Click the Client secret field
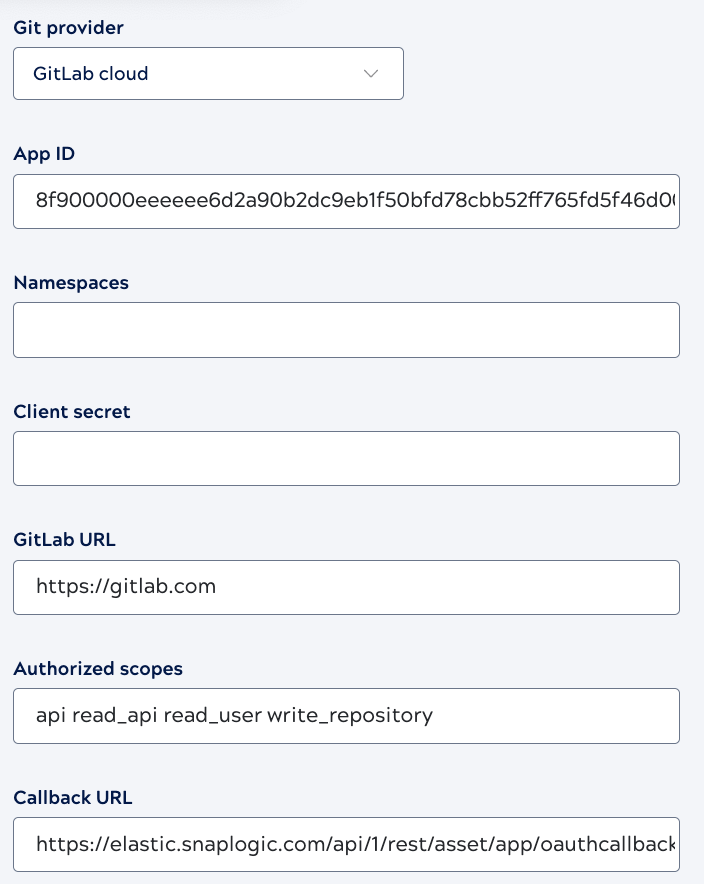The image size is (704, 884). (346, 458)
